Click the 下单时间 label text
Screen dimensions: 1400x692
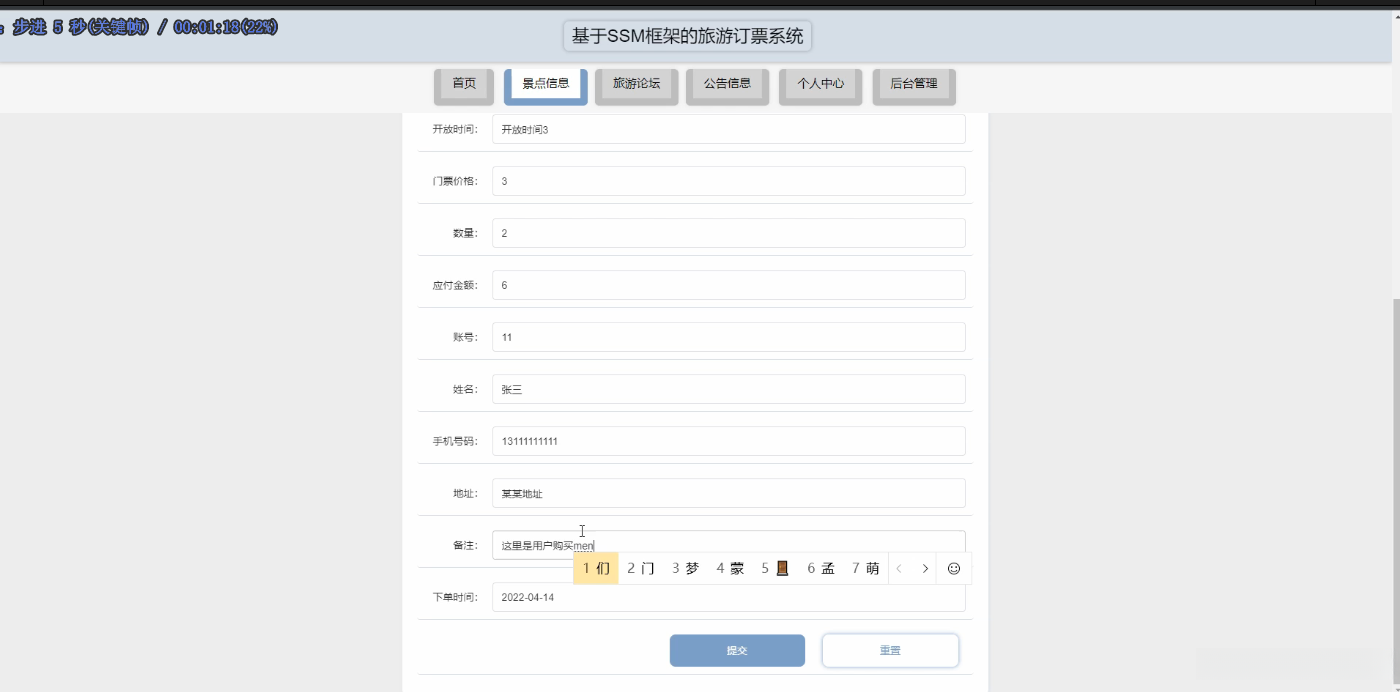[x=455, y=597]
